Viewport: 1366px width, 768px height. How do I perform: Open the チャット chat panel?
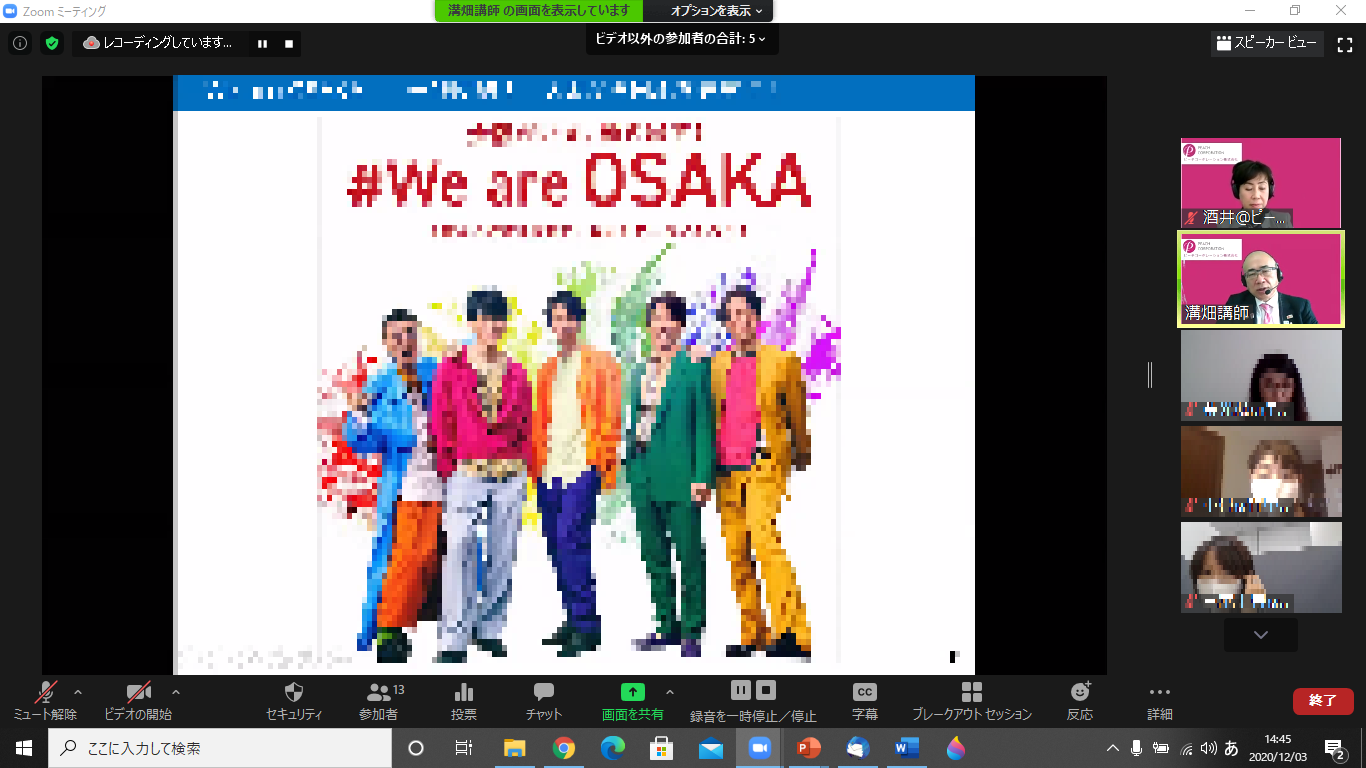[544, 701]
